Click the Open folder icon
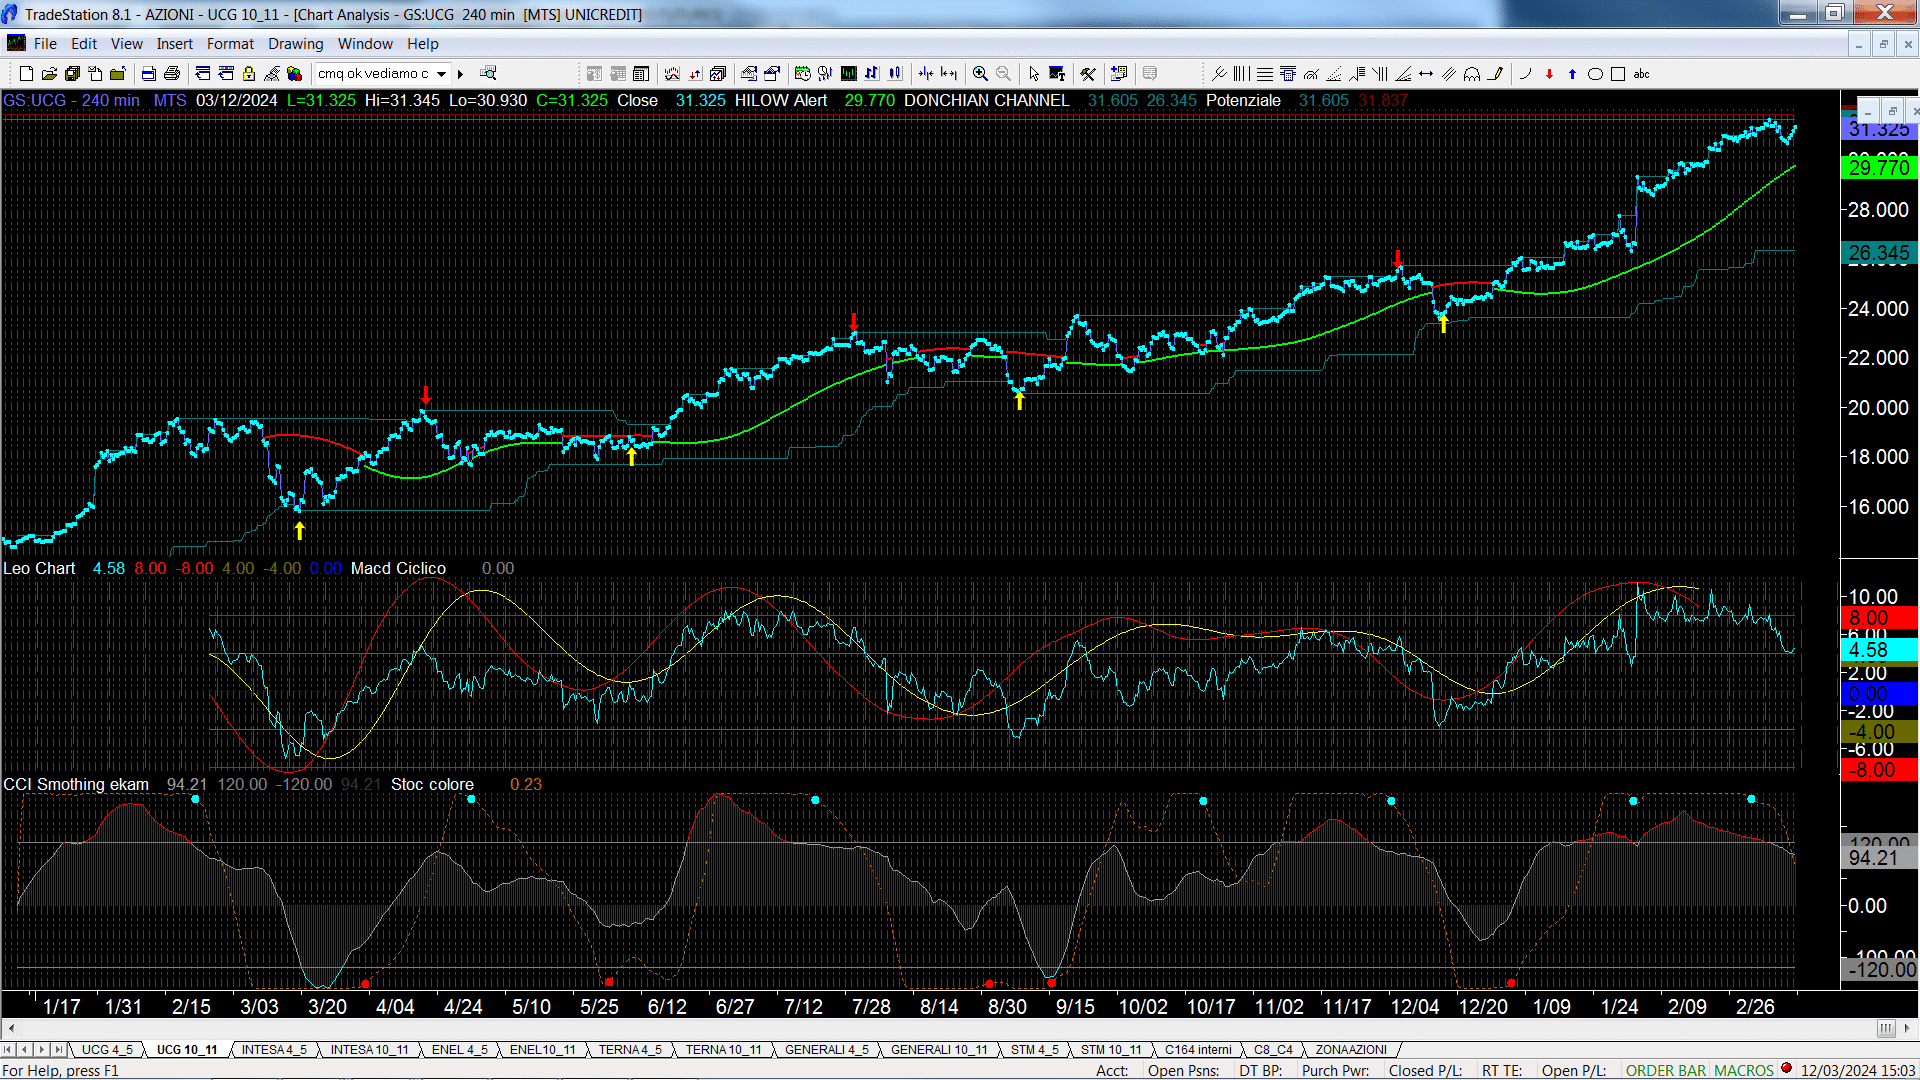 pos(49,73)
